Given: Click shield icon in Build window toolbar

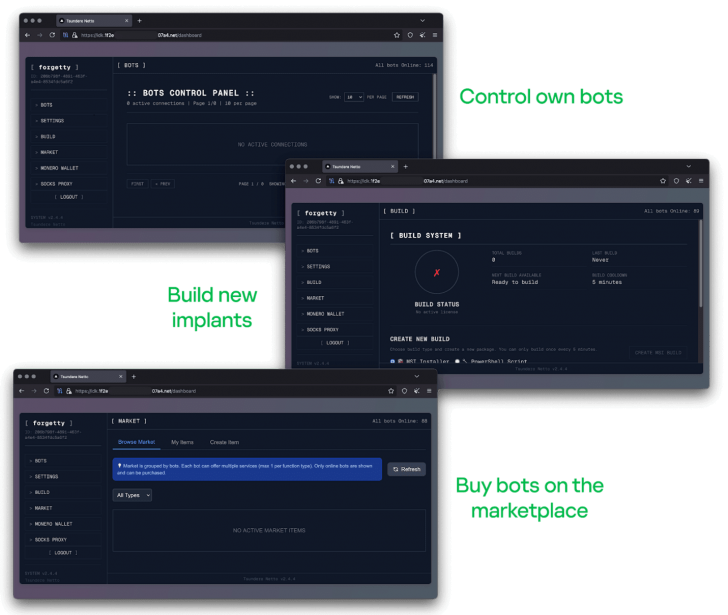Looking at the screenshot, I should point(676,181).
